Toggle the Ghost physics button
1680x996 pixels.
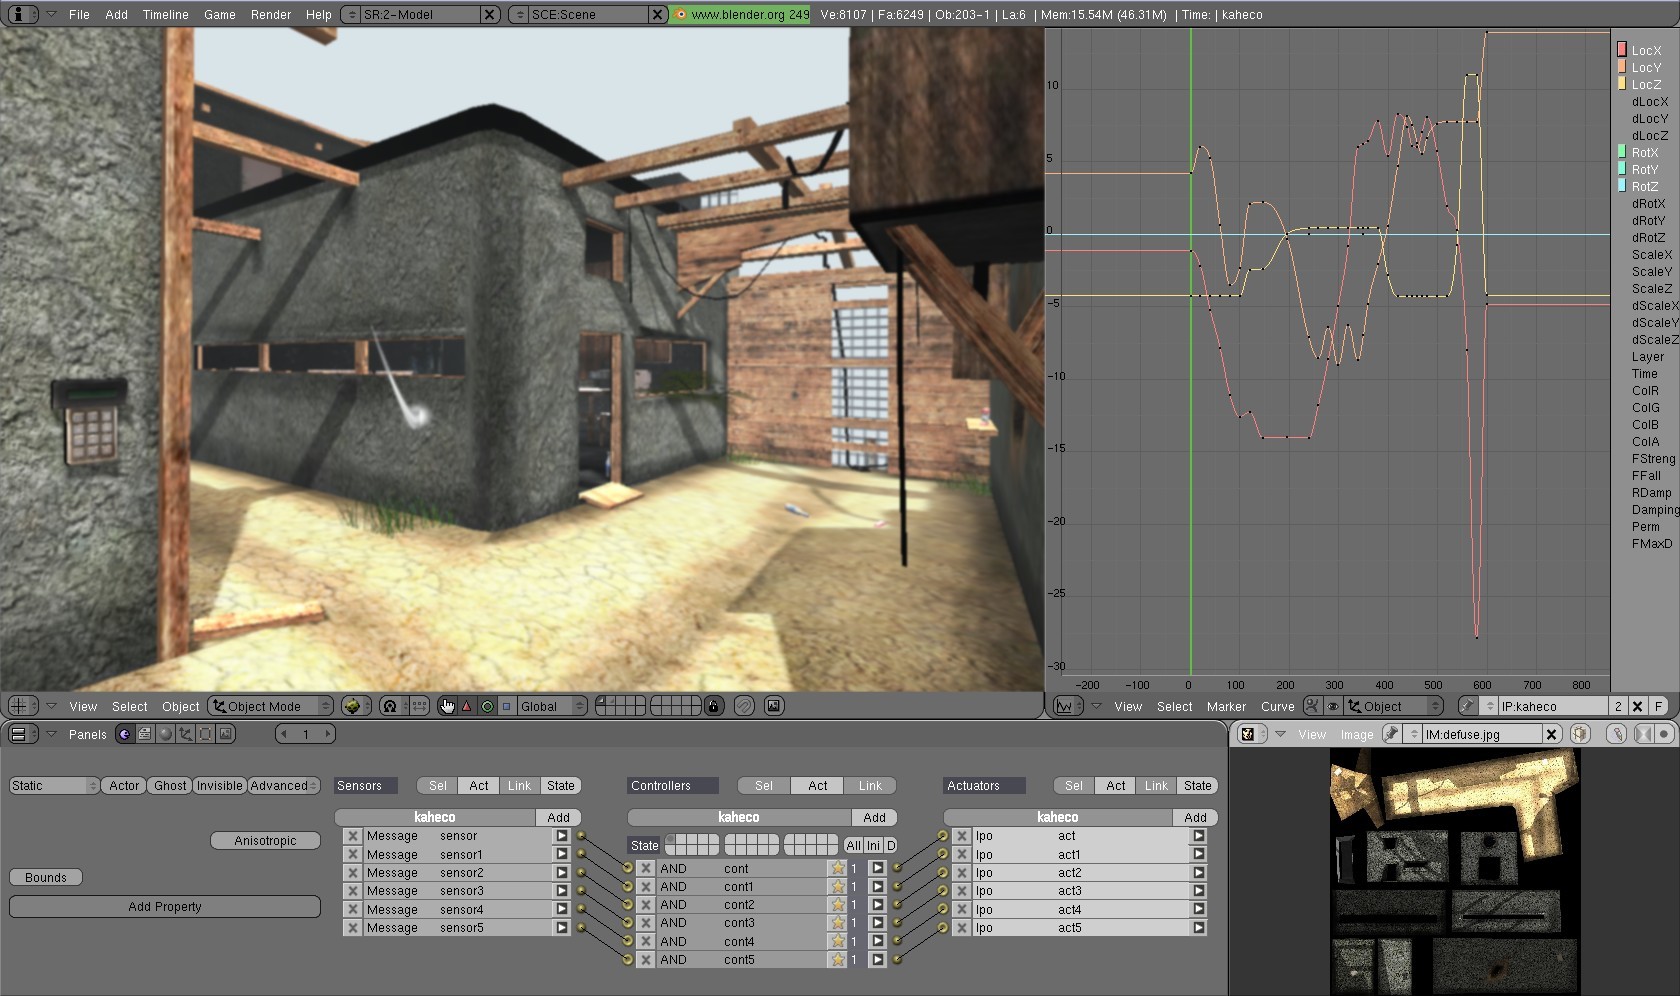[170, 786]
